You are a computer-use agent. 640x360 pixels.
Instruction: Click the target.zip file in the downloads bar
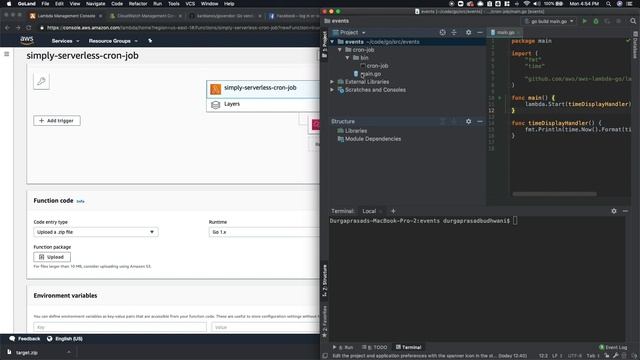point(27,352)
